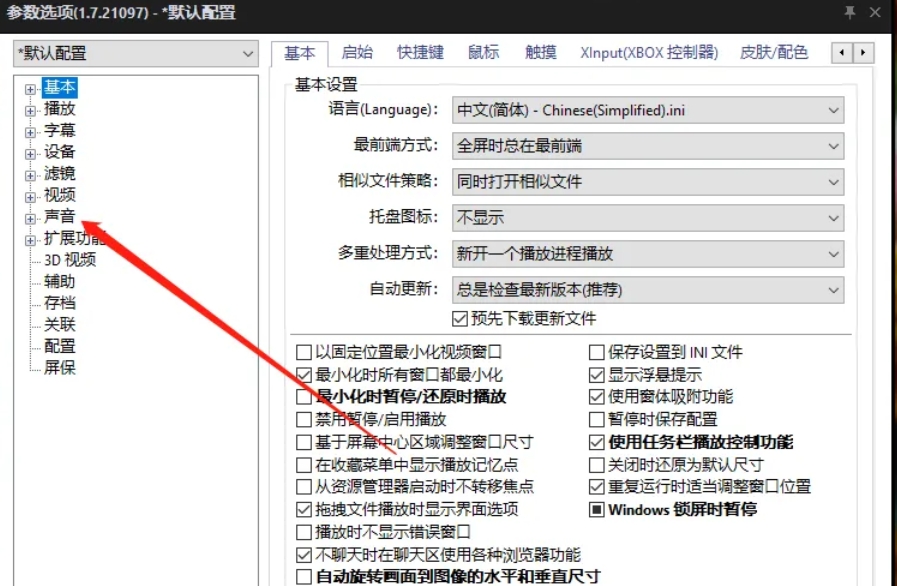Open the 语言(Language) dropdown
The width and height of the screenshot is (897, 586).
tap(832, 110)
